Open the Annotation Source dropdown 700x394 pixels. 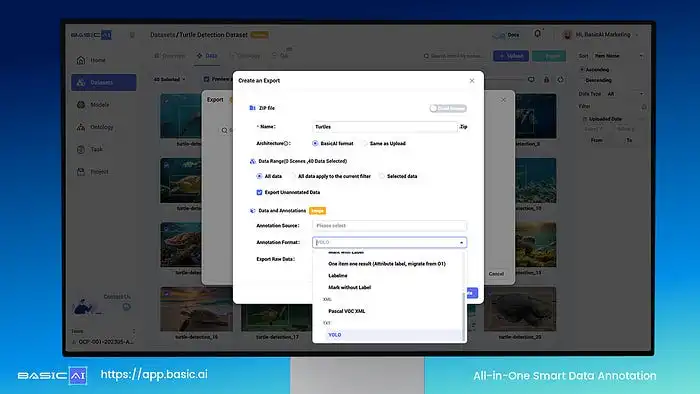(390, 226)
